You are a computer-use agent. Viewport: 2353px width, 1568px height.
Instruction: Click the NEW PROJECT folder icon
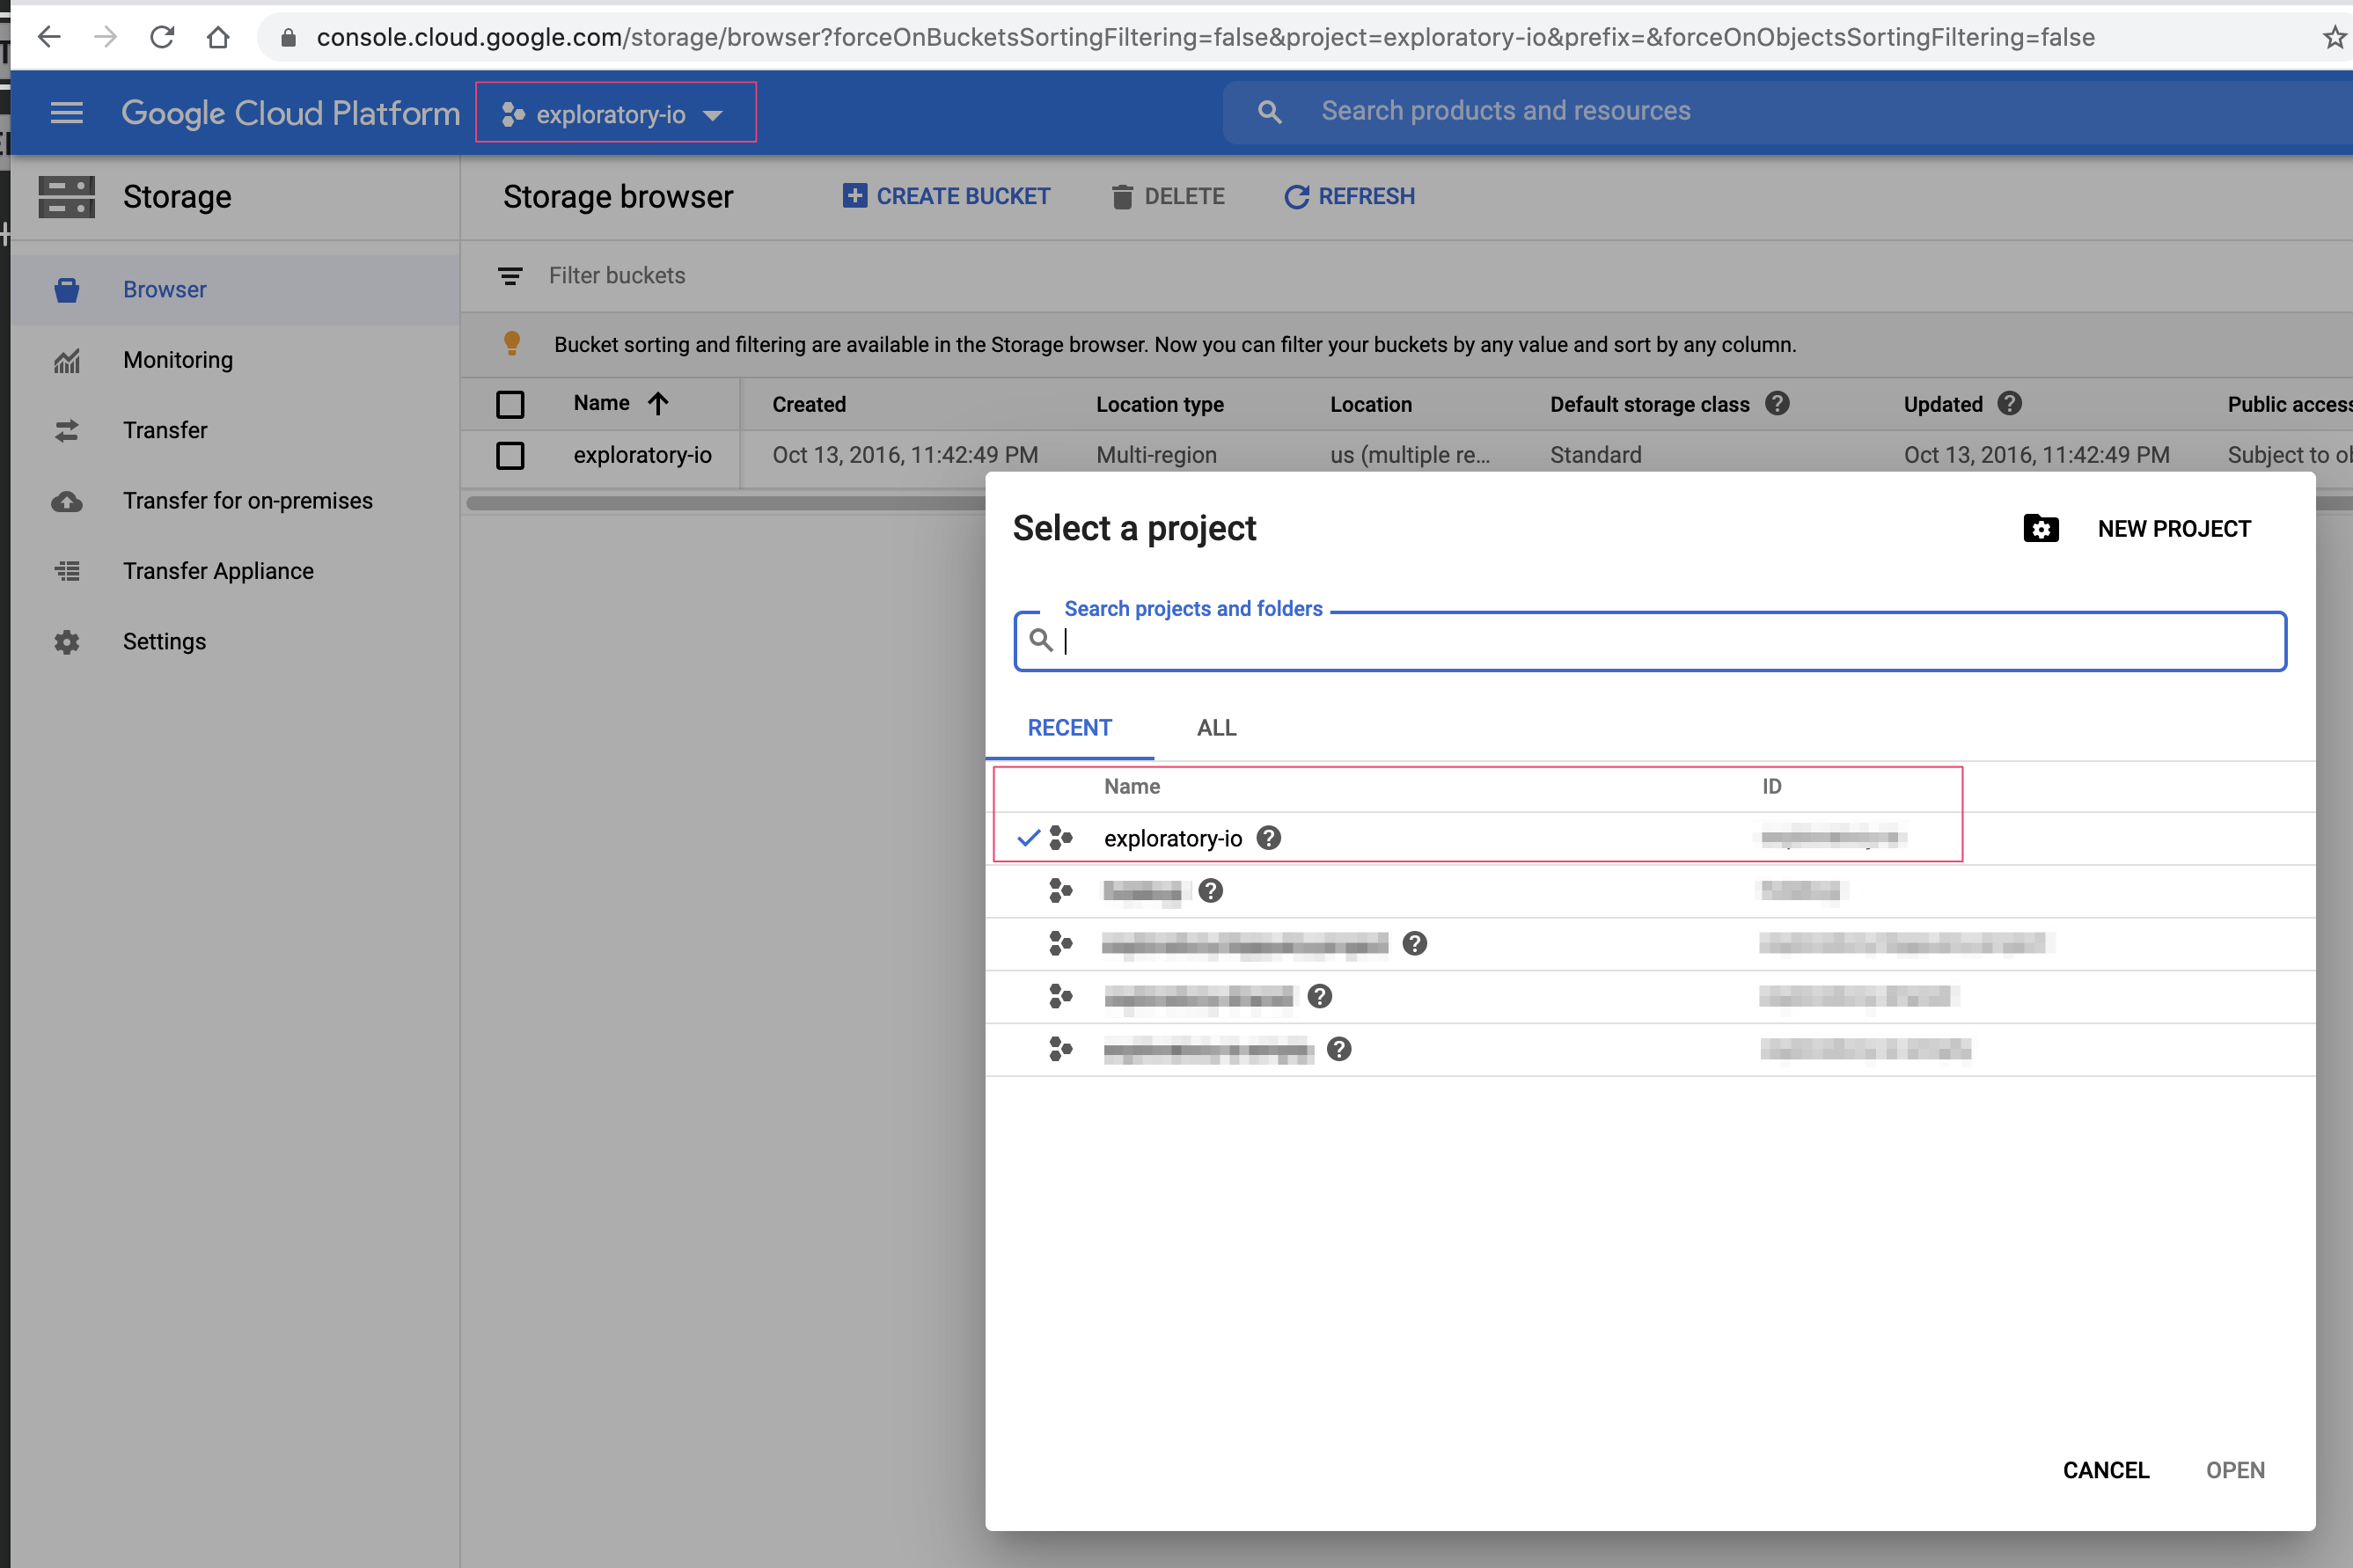[x=2040, y=528]
